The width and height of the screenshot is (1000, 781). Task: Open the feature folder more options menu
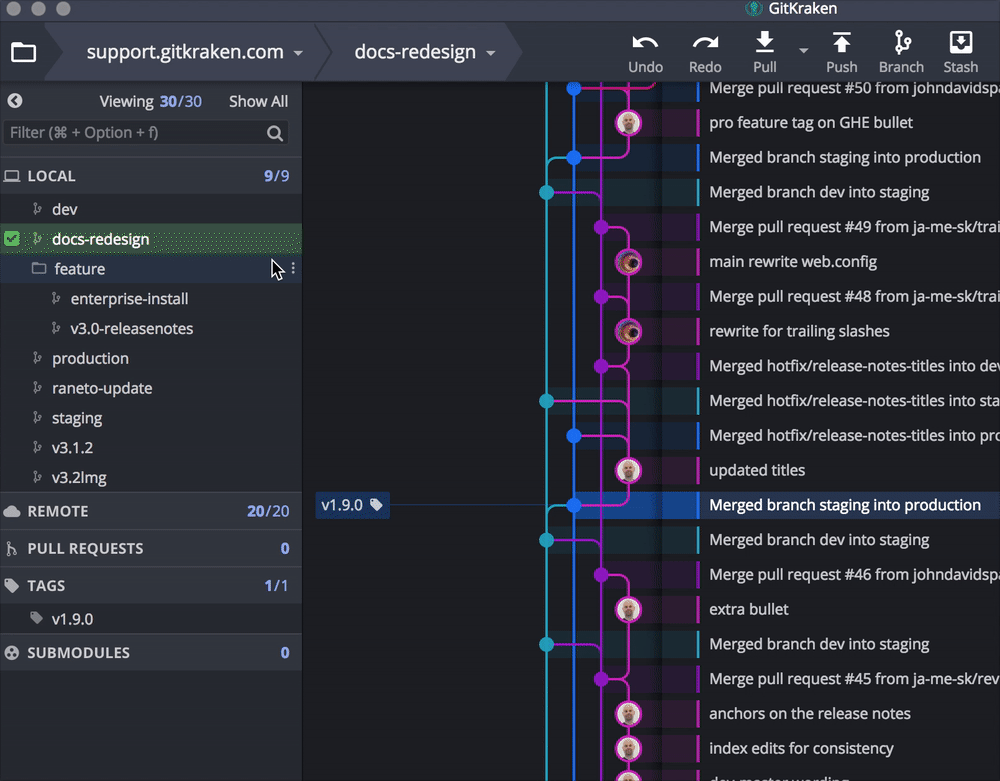coord(293,268)
